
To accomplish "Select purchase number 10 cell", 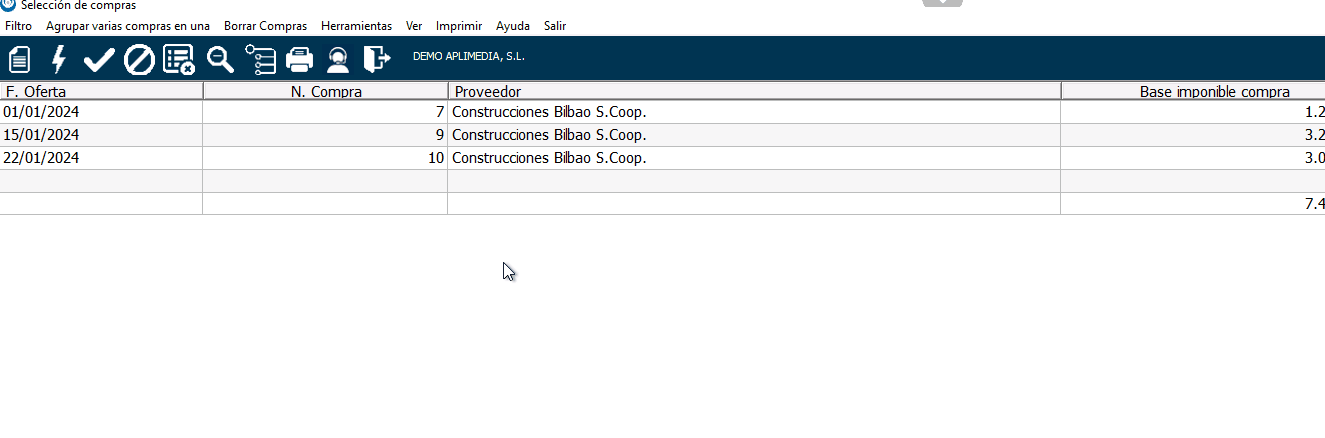I will (x=325, y=158).
